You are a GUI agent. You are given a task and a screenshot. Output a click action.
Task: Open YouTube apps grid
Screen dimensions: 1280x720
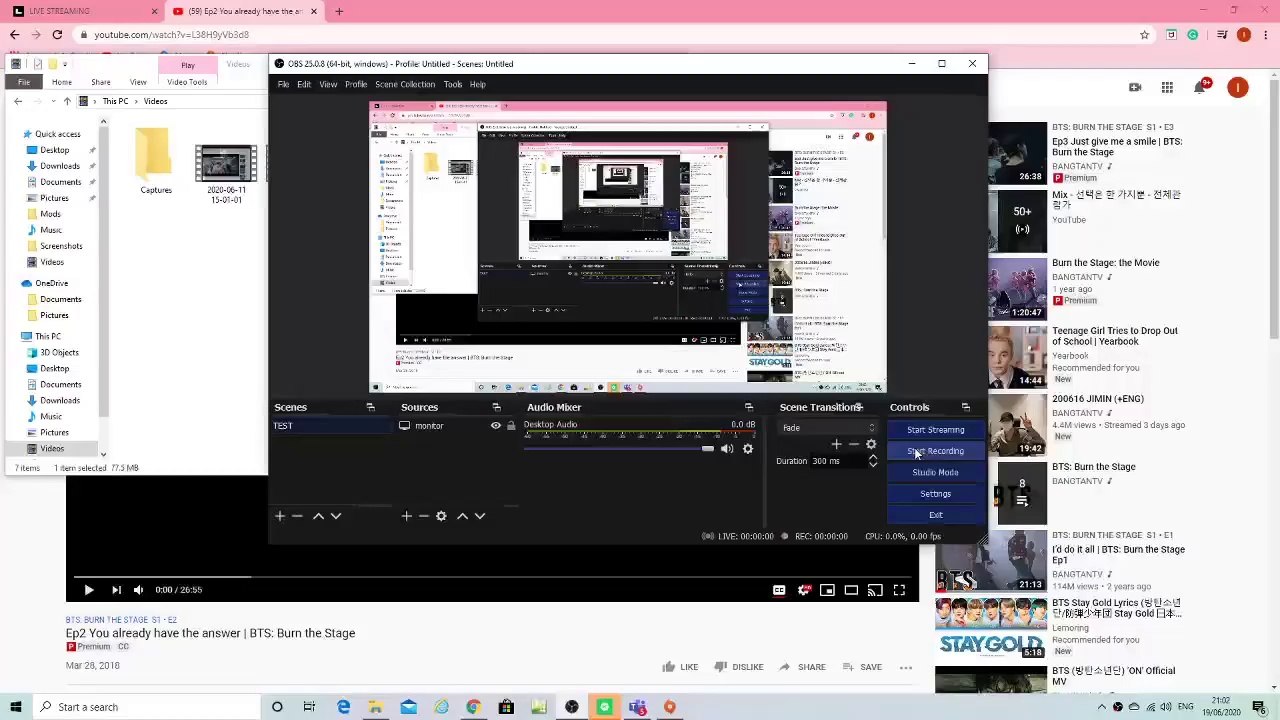click(x=1167, y=88)
